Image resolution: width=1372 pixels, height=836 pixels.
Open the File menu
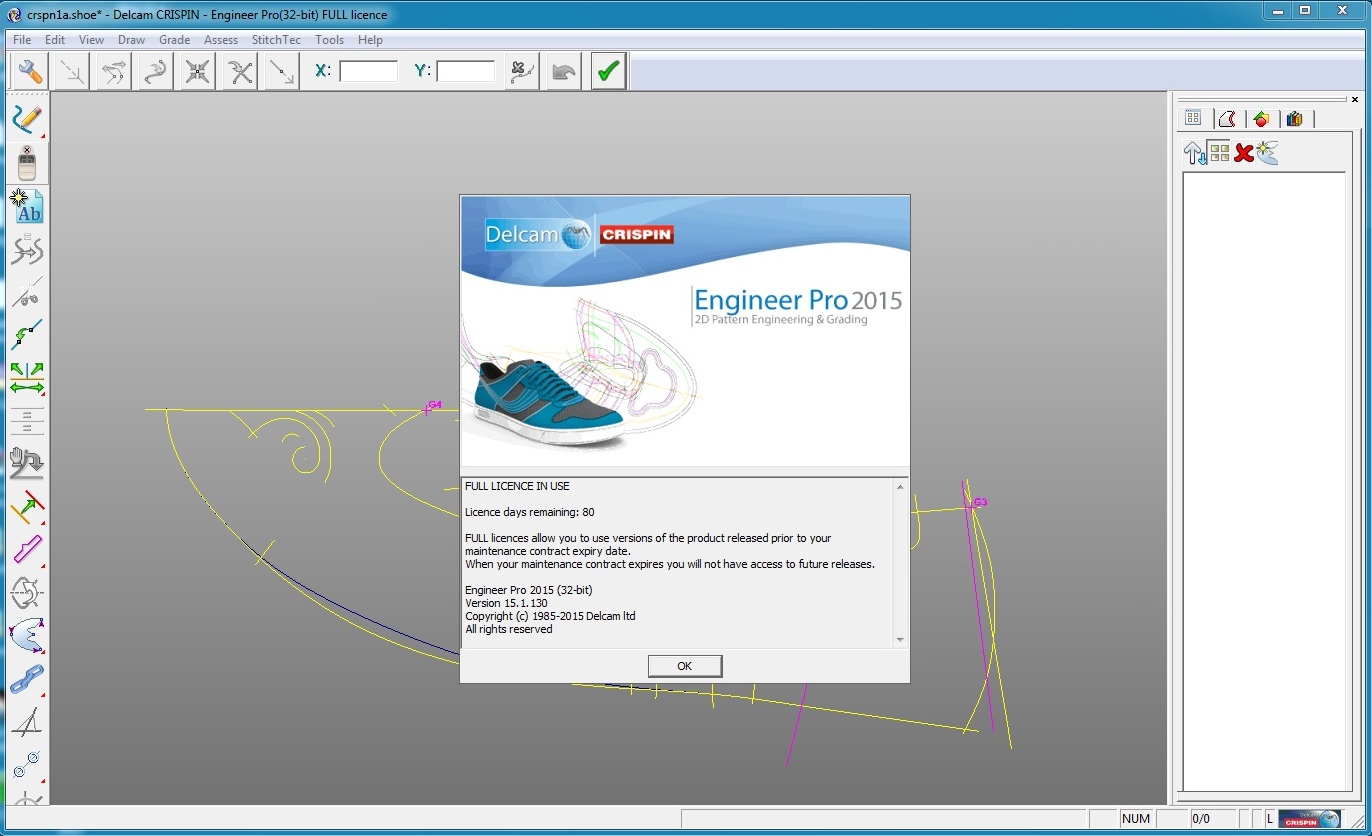coord(22,40)
